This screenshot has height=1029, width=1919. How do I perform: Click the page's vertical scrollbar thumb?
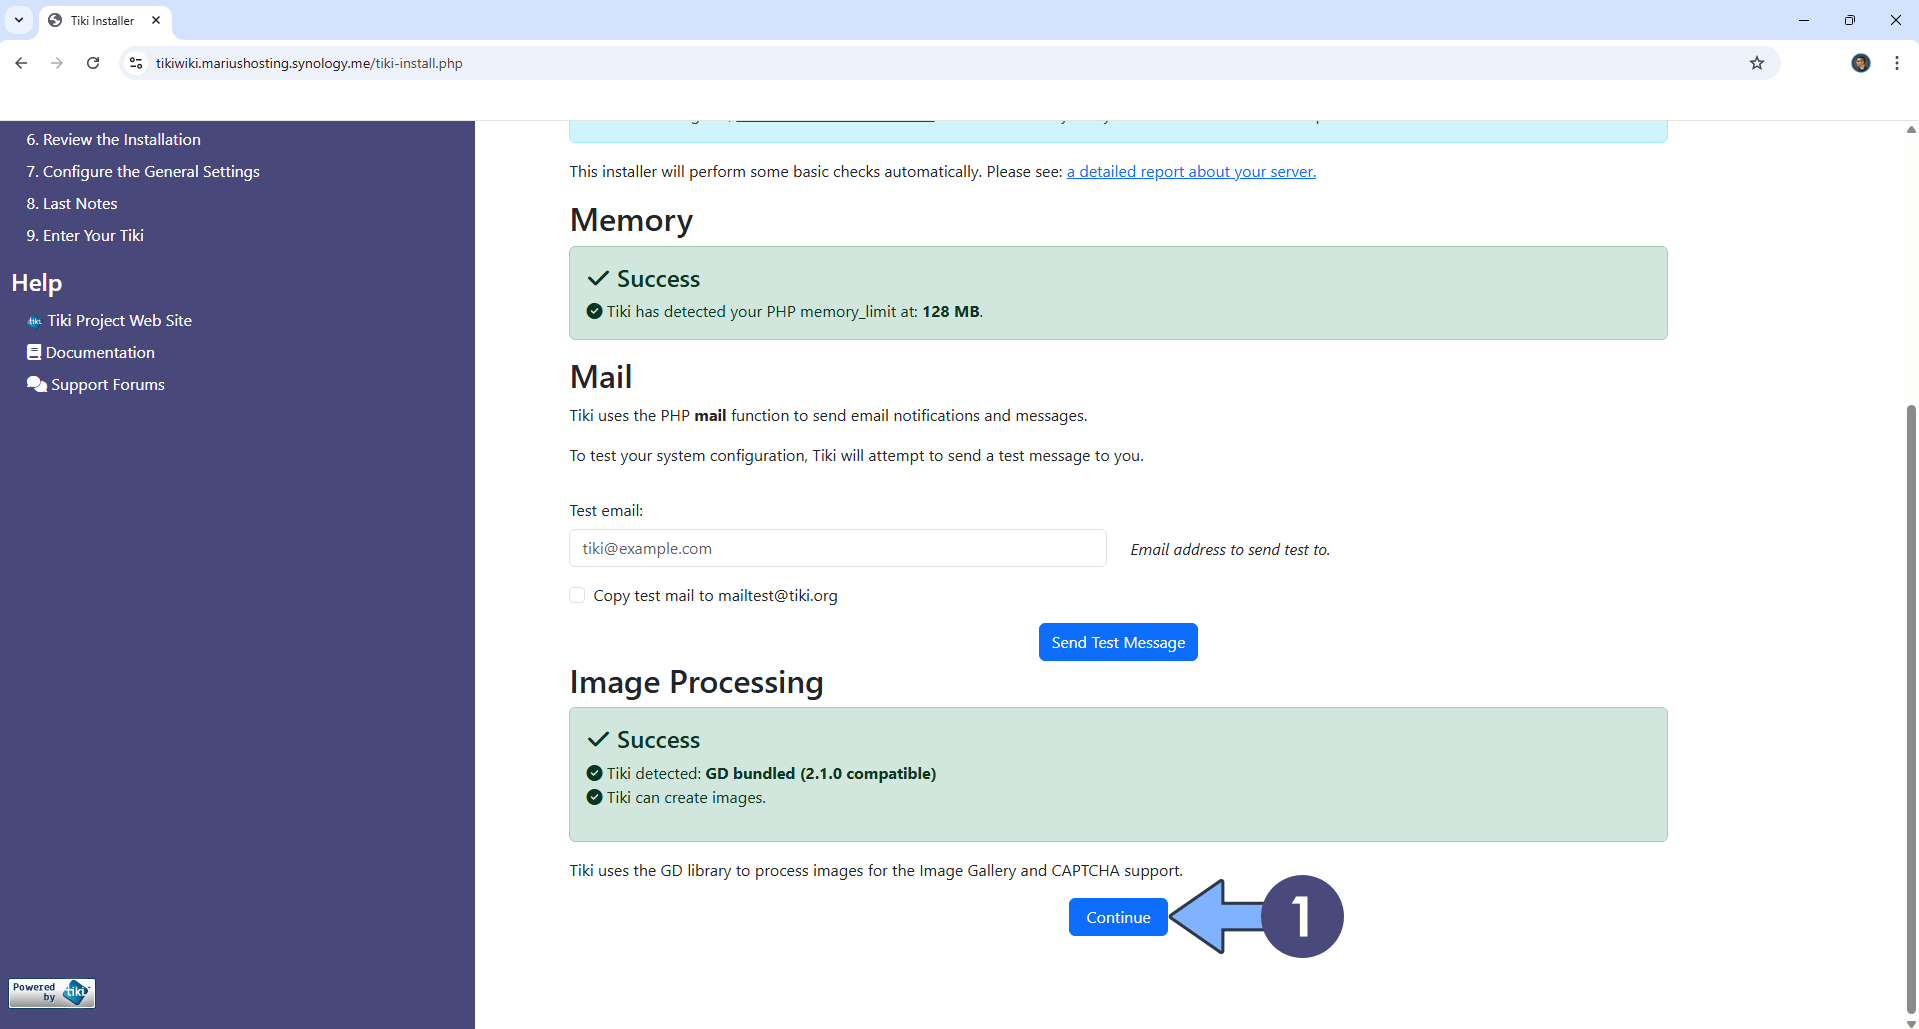point(1911,700)
